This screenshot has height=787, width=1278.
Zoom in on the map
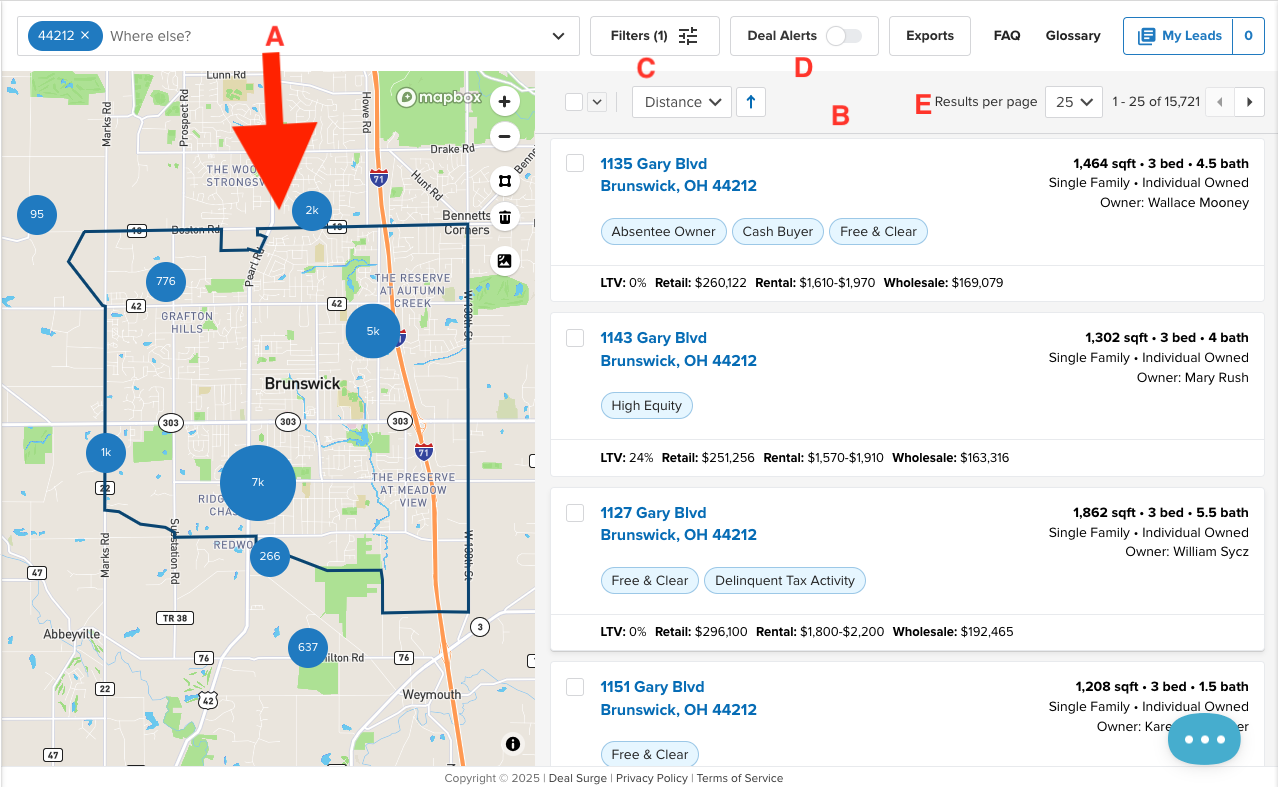tap(505, 101)
